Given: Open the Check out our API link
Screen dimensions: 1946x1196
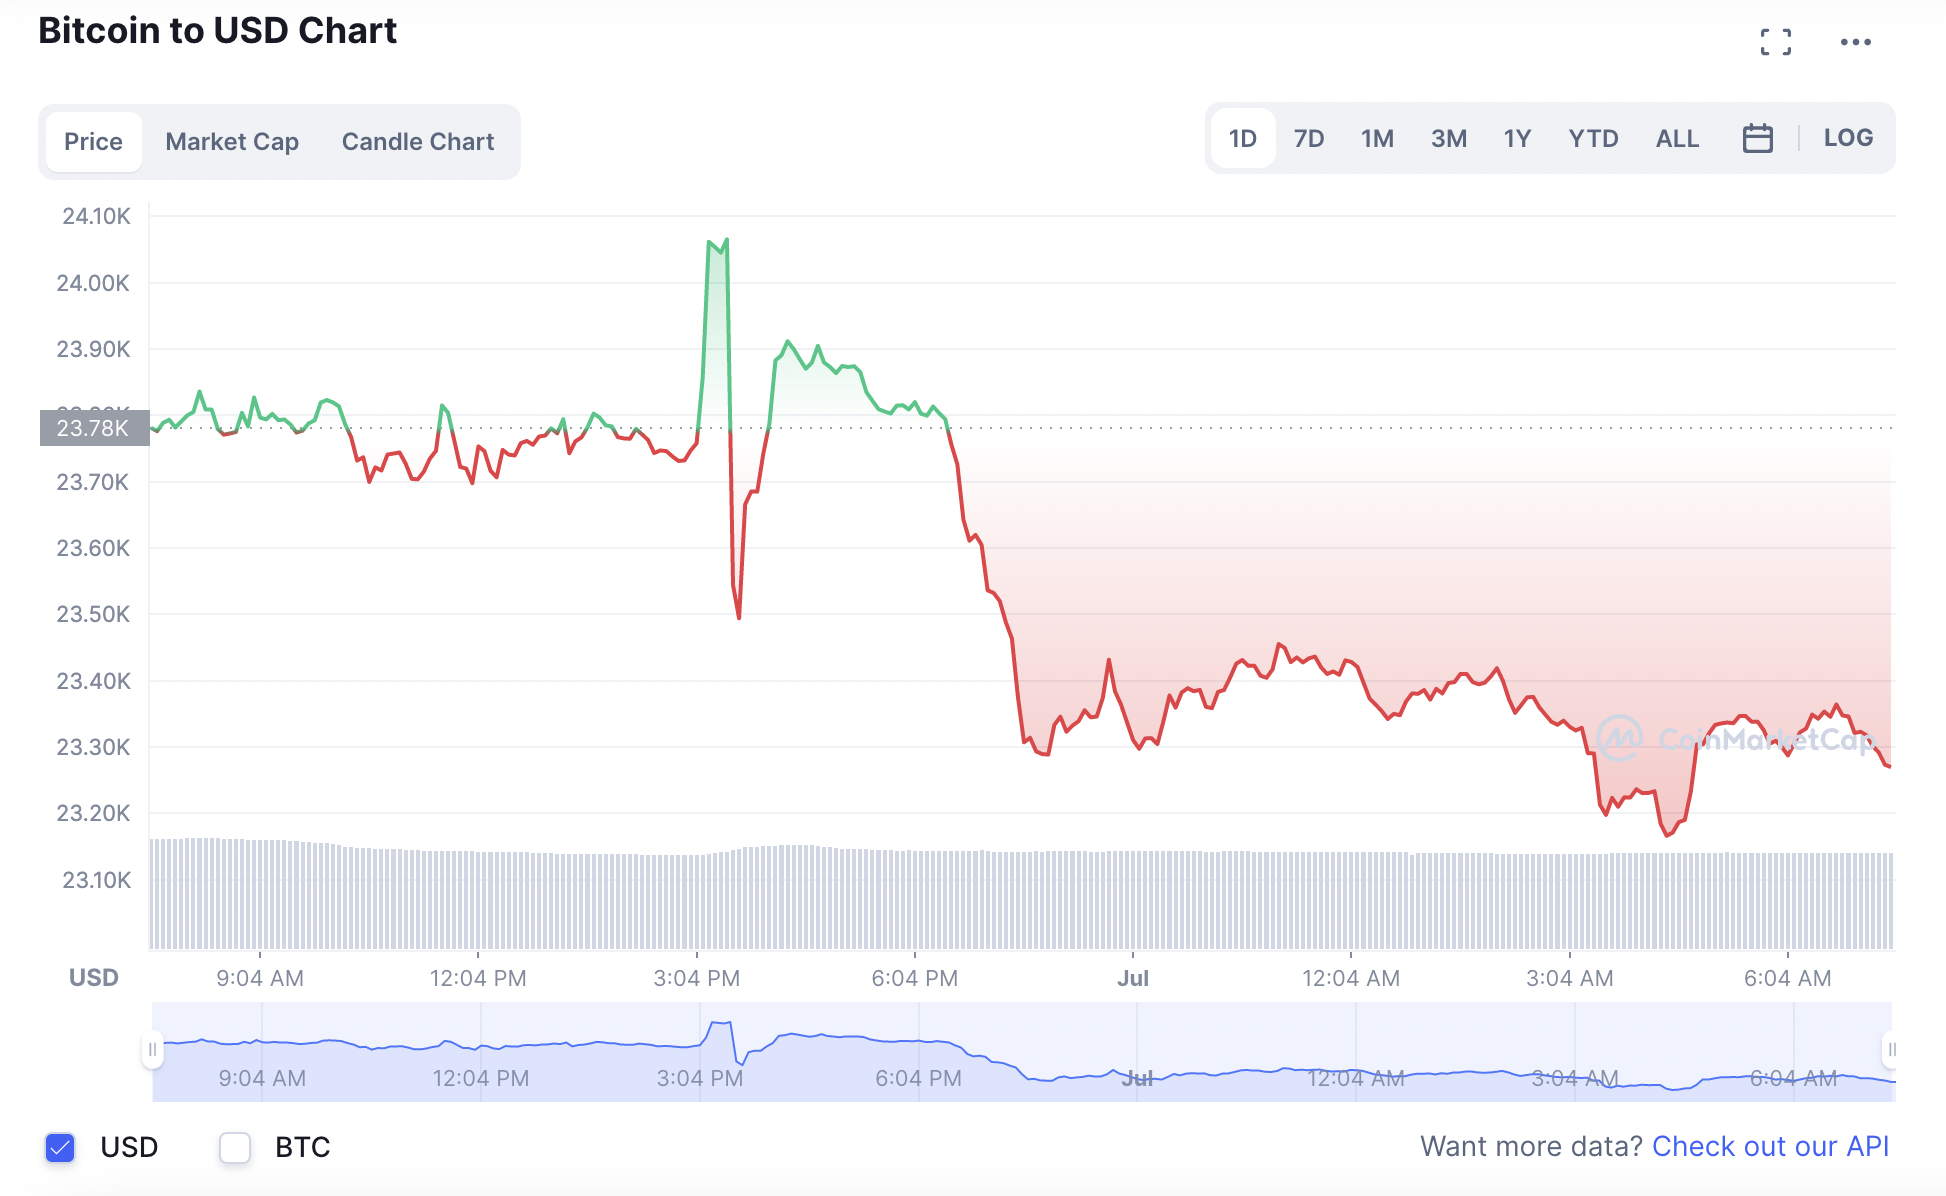Looking at the screenshot, I should (1770, 1146).
